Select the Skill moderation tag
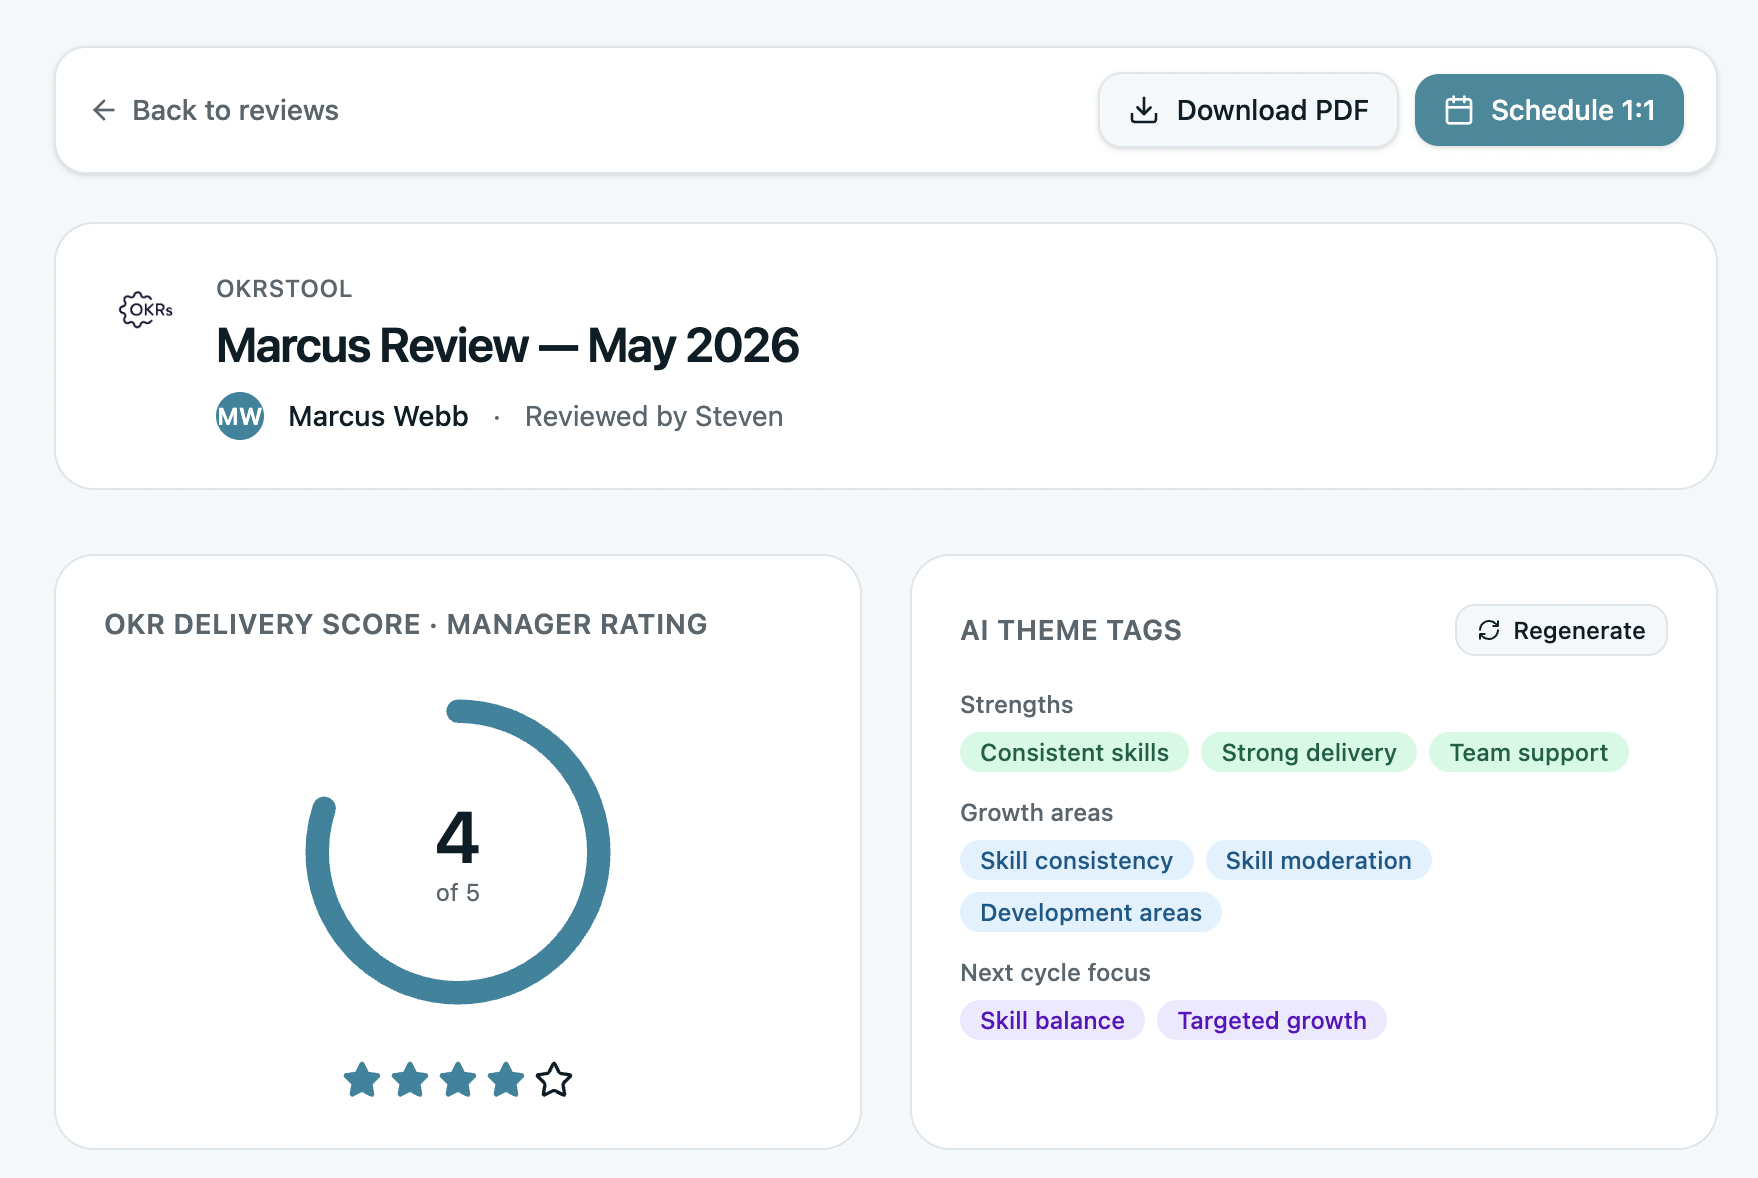Image resolution: width=1758 pixels, height=1178 pixels. coord(1319,860)
